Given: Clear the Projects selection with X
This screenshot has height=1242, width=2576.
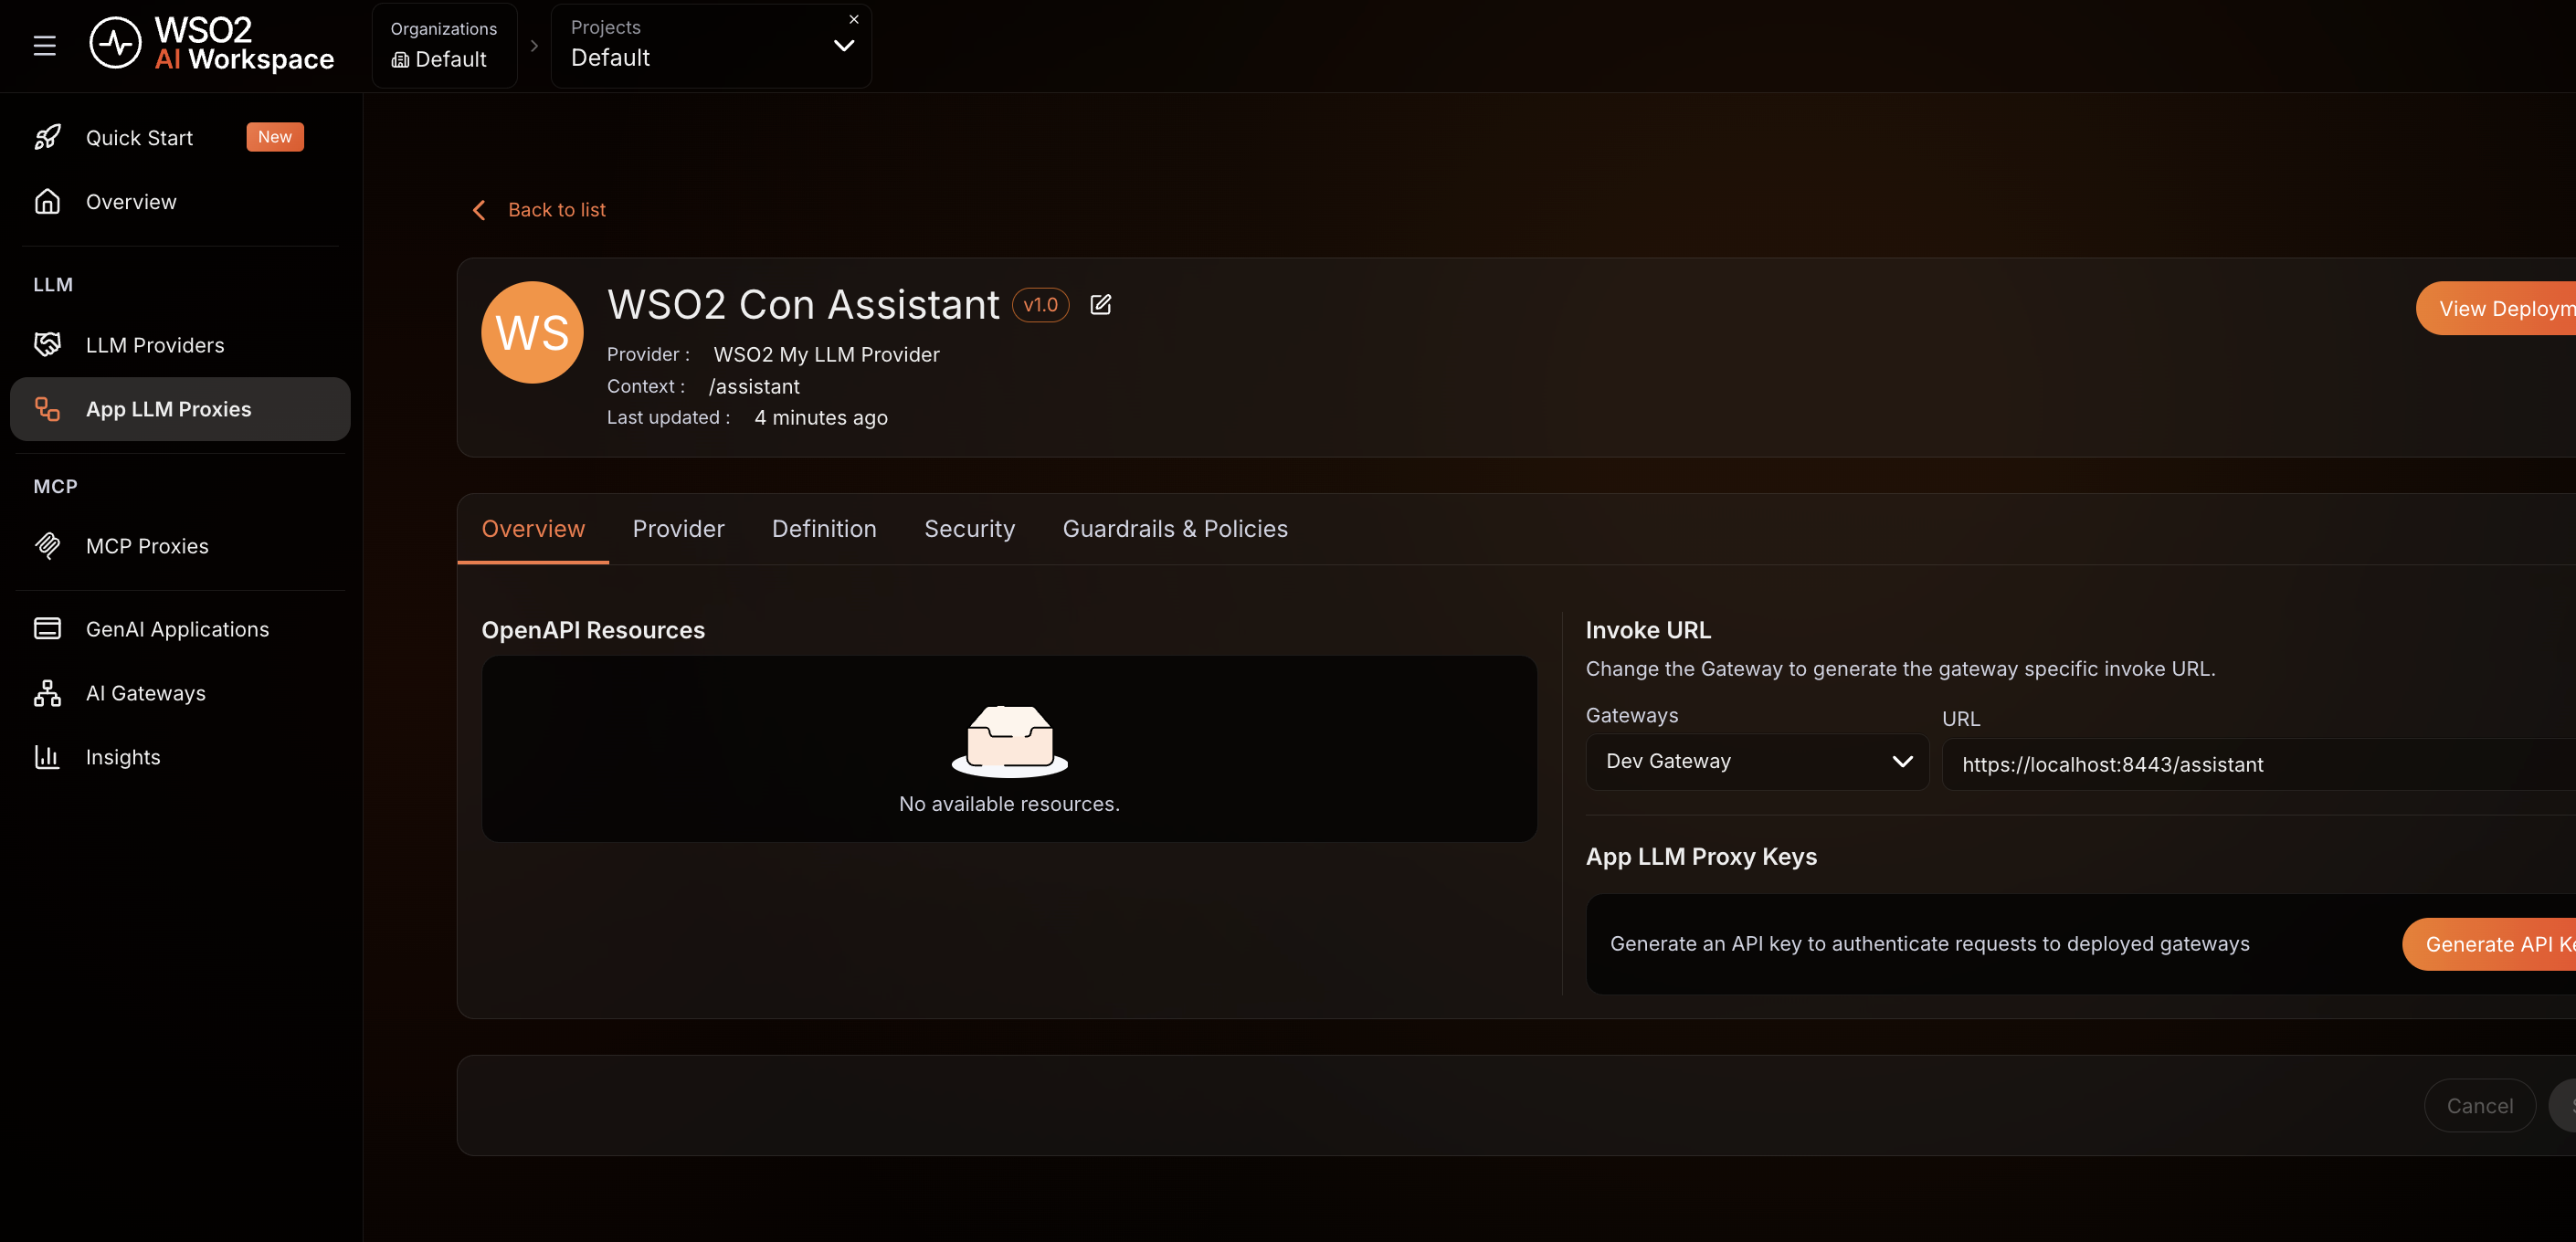Looking at the screenshot, I should pyautogui.click(x=854, y=19).
